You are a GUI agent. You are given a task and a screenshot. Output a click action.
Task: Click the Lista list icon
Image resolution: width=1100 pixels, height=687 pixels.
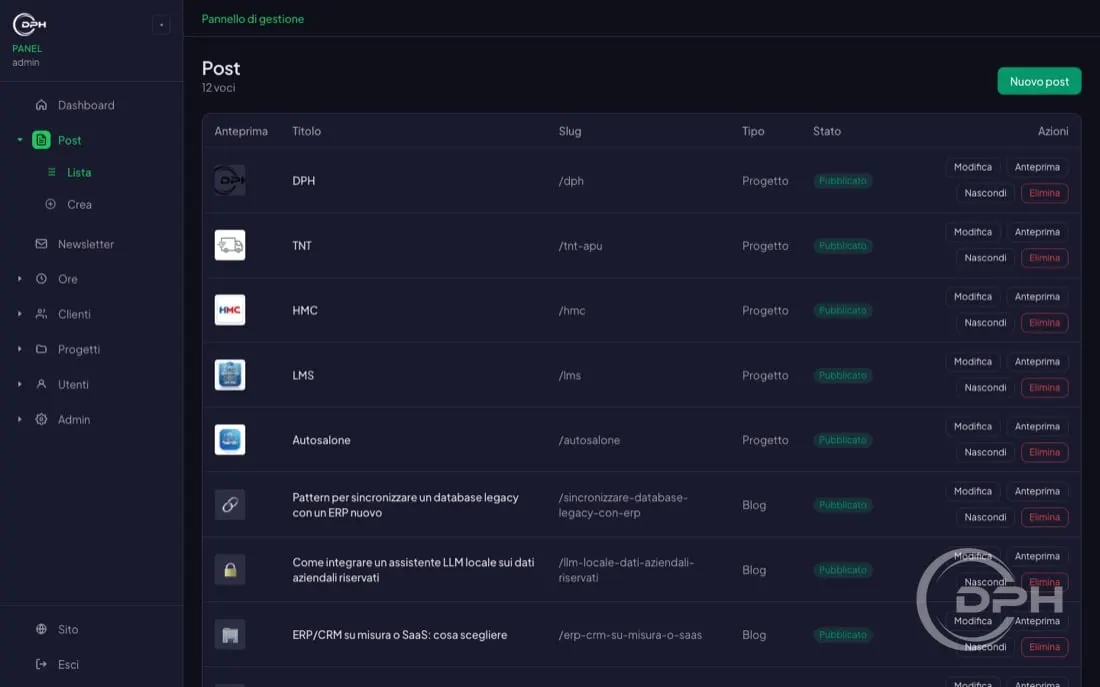pos(51,172)
